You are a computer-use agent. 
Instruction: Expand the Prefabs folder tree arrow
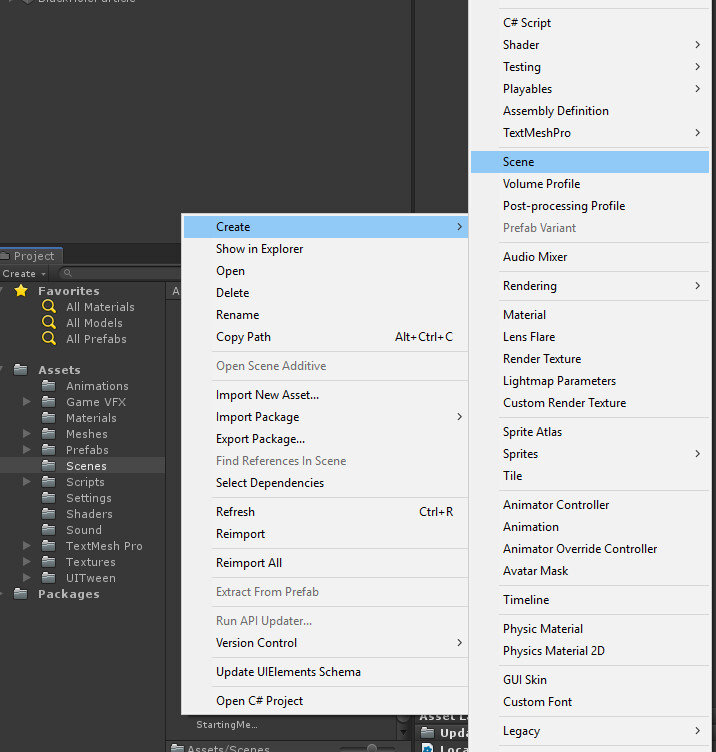pyautogui.click(x=27, y=449)
